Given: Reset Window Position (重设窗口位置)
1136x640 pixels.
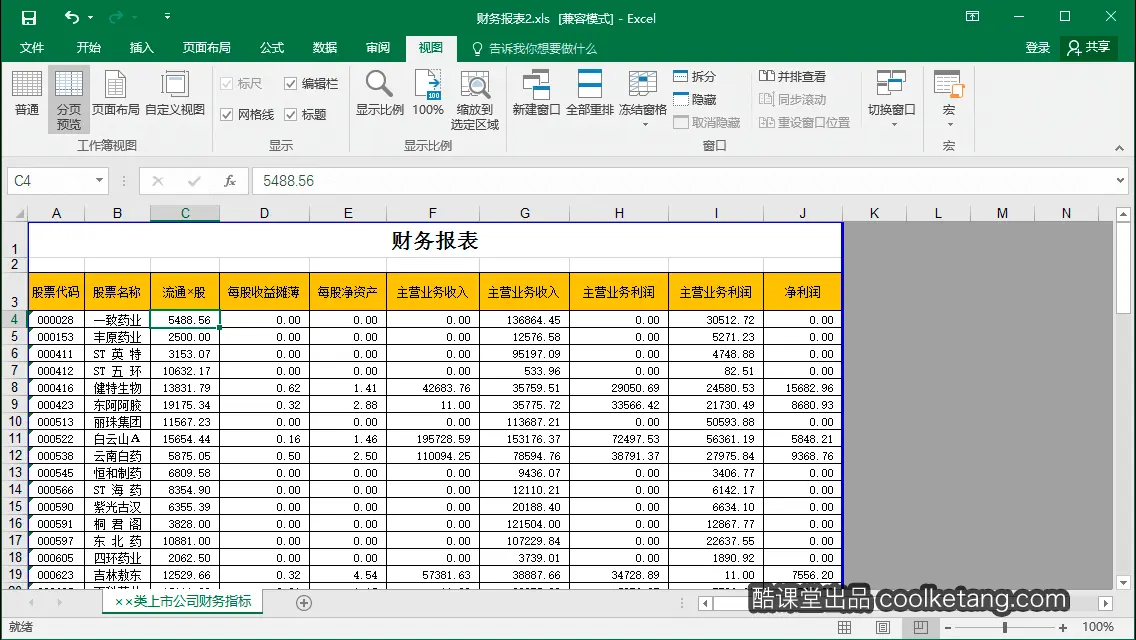Looking at the screenshot, I should (804, 122).
